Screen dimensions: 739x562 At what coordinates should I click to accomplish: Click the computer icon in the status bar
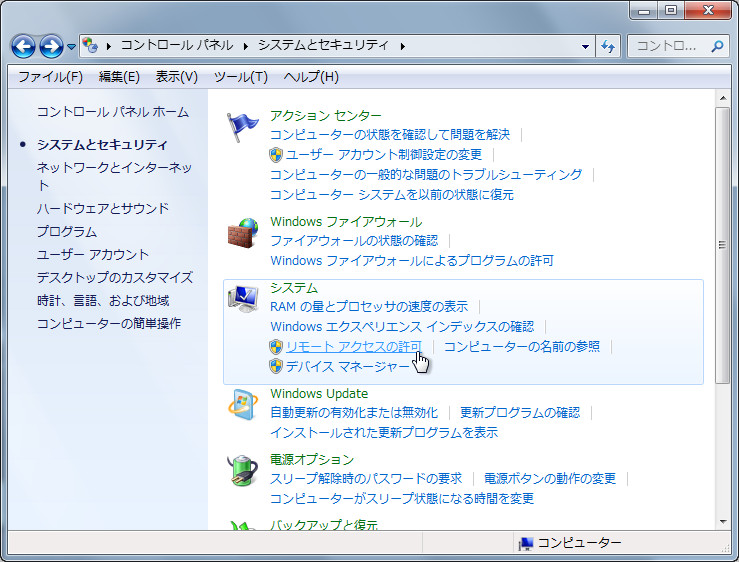click(x=526, y=544)
